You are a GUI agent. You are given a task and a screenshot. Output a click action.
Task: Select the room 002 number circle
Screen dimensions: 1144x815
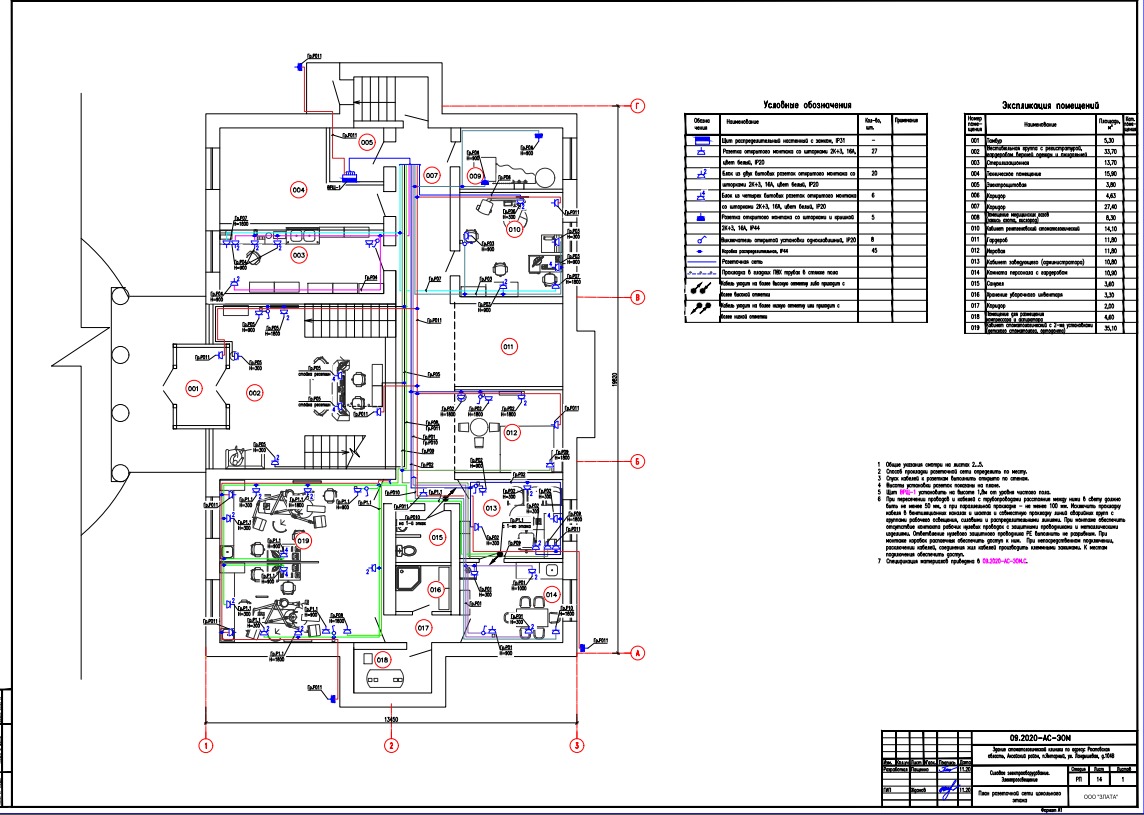point(255,393)
